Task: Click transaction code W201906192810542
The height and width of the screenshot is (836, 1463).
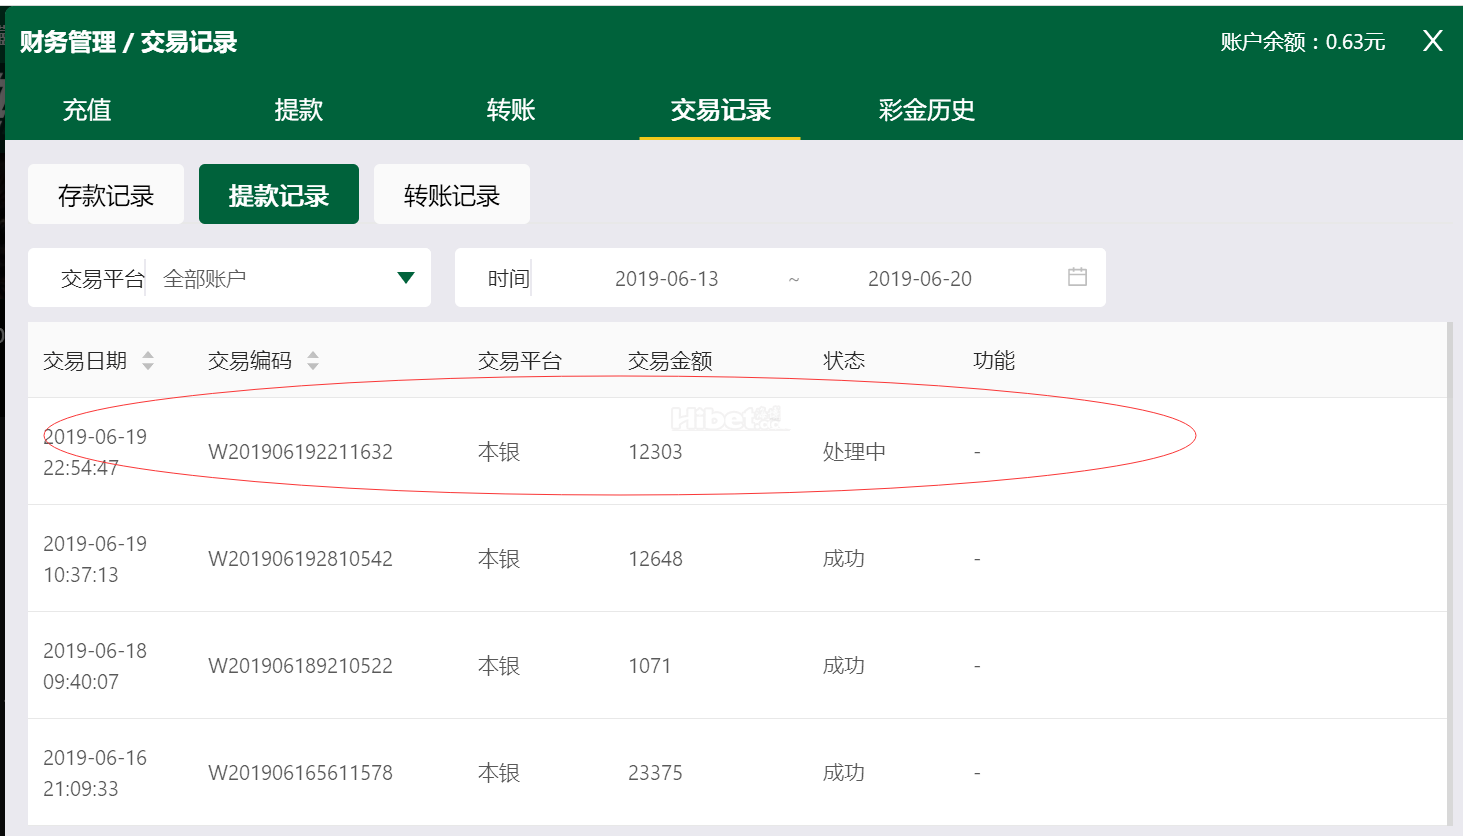Action: (x=300, y=559)
